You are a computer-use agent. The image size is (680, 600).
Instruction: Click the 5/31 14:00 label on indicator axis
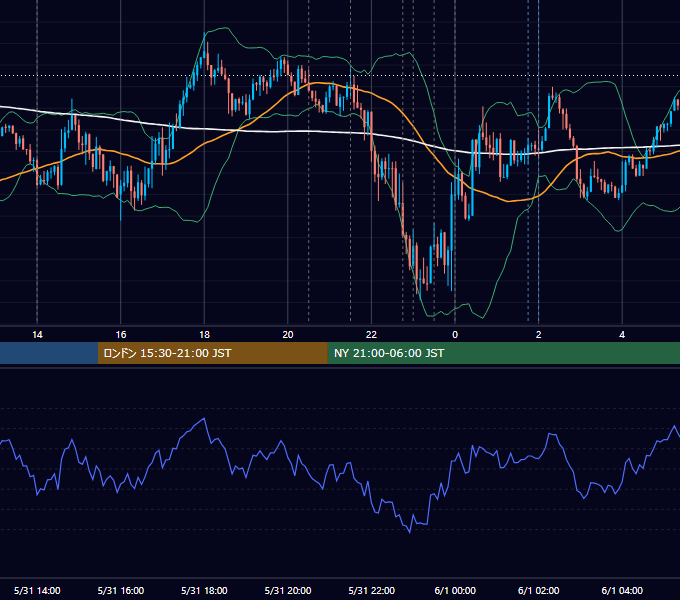[37, 590]
